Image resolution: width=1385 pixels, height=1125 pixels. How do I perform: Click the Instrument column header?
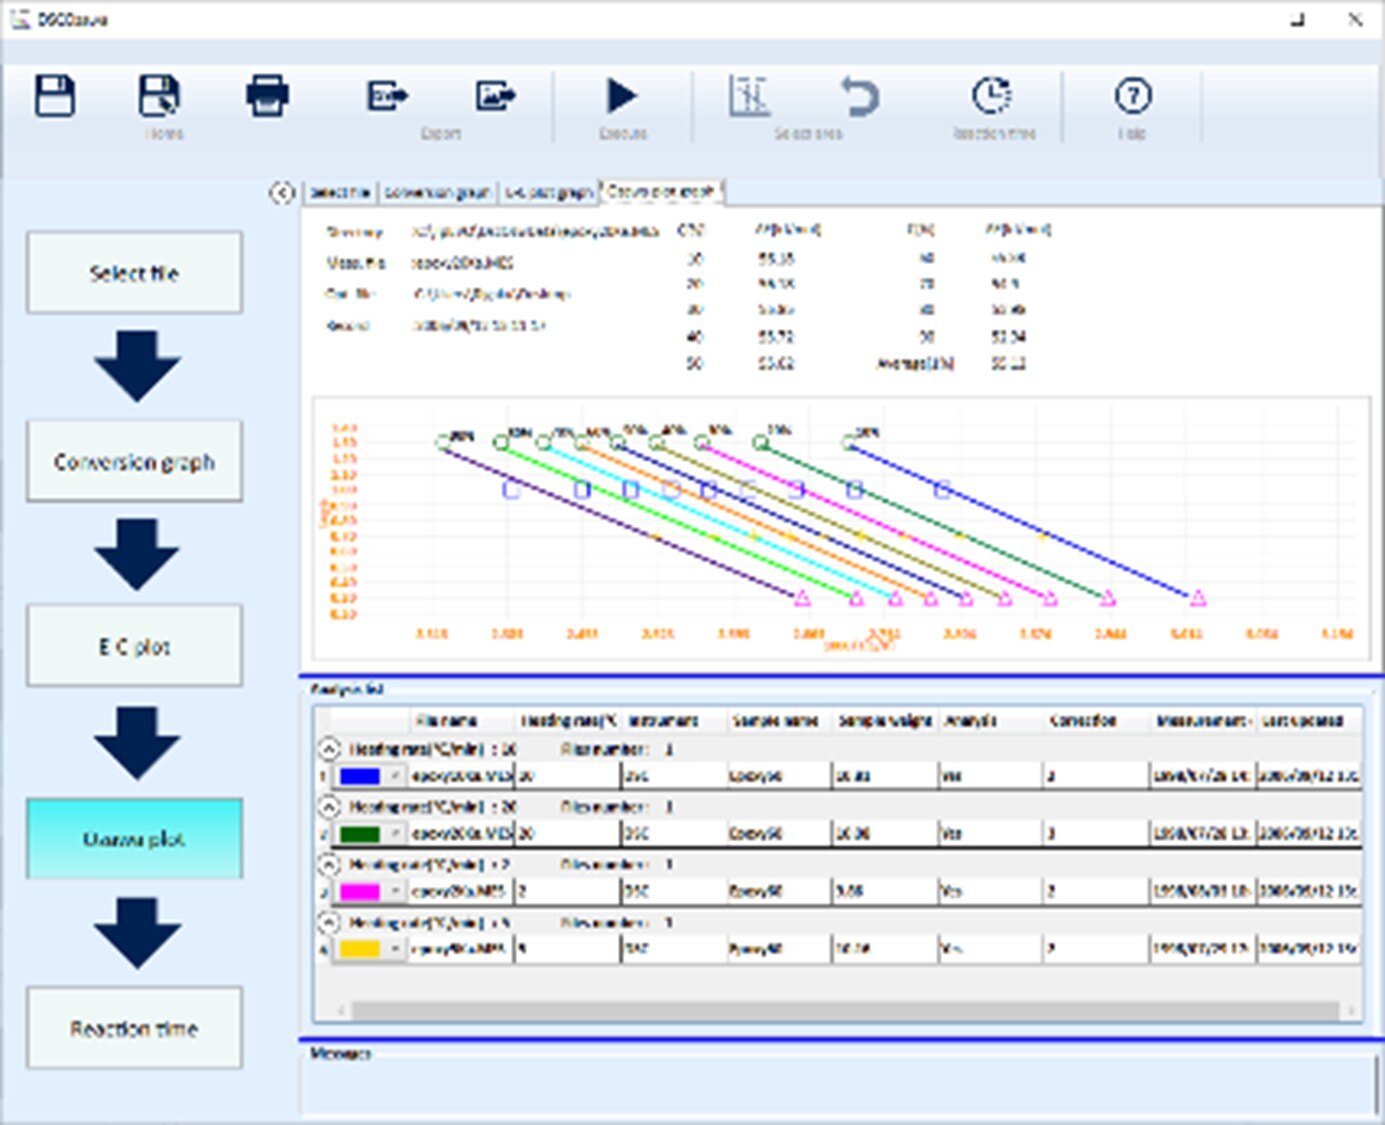674,721
